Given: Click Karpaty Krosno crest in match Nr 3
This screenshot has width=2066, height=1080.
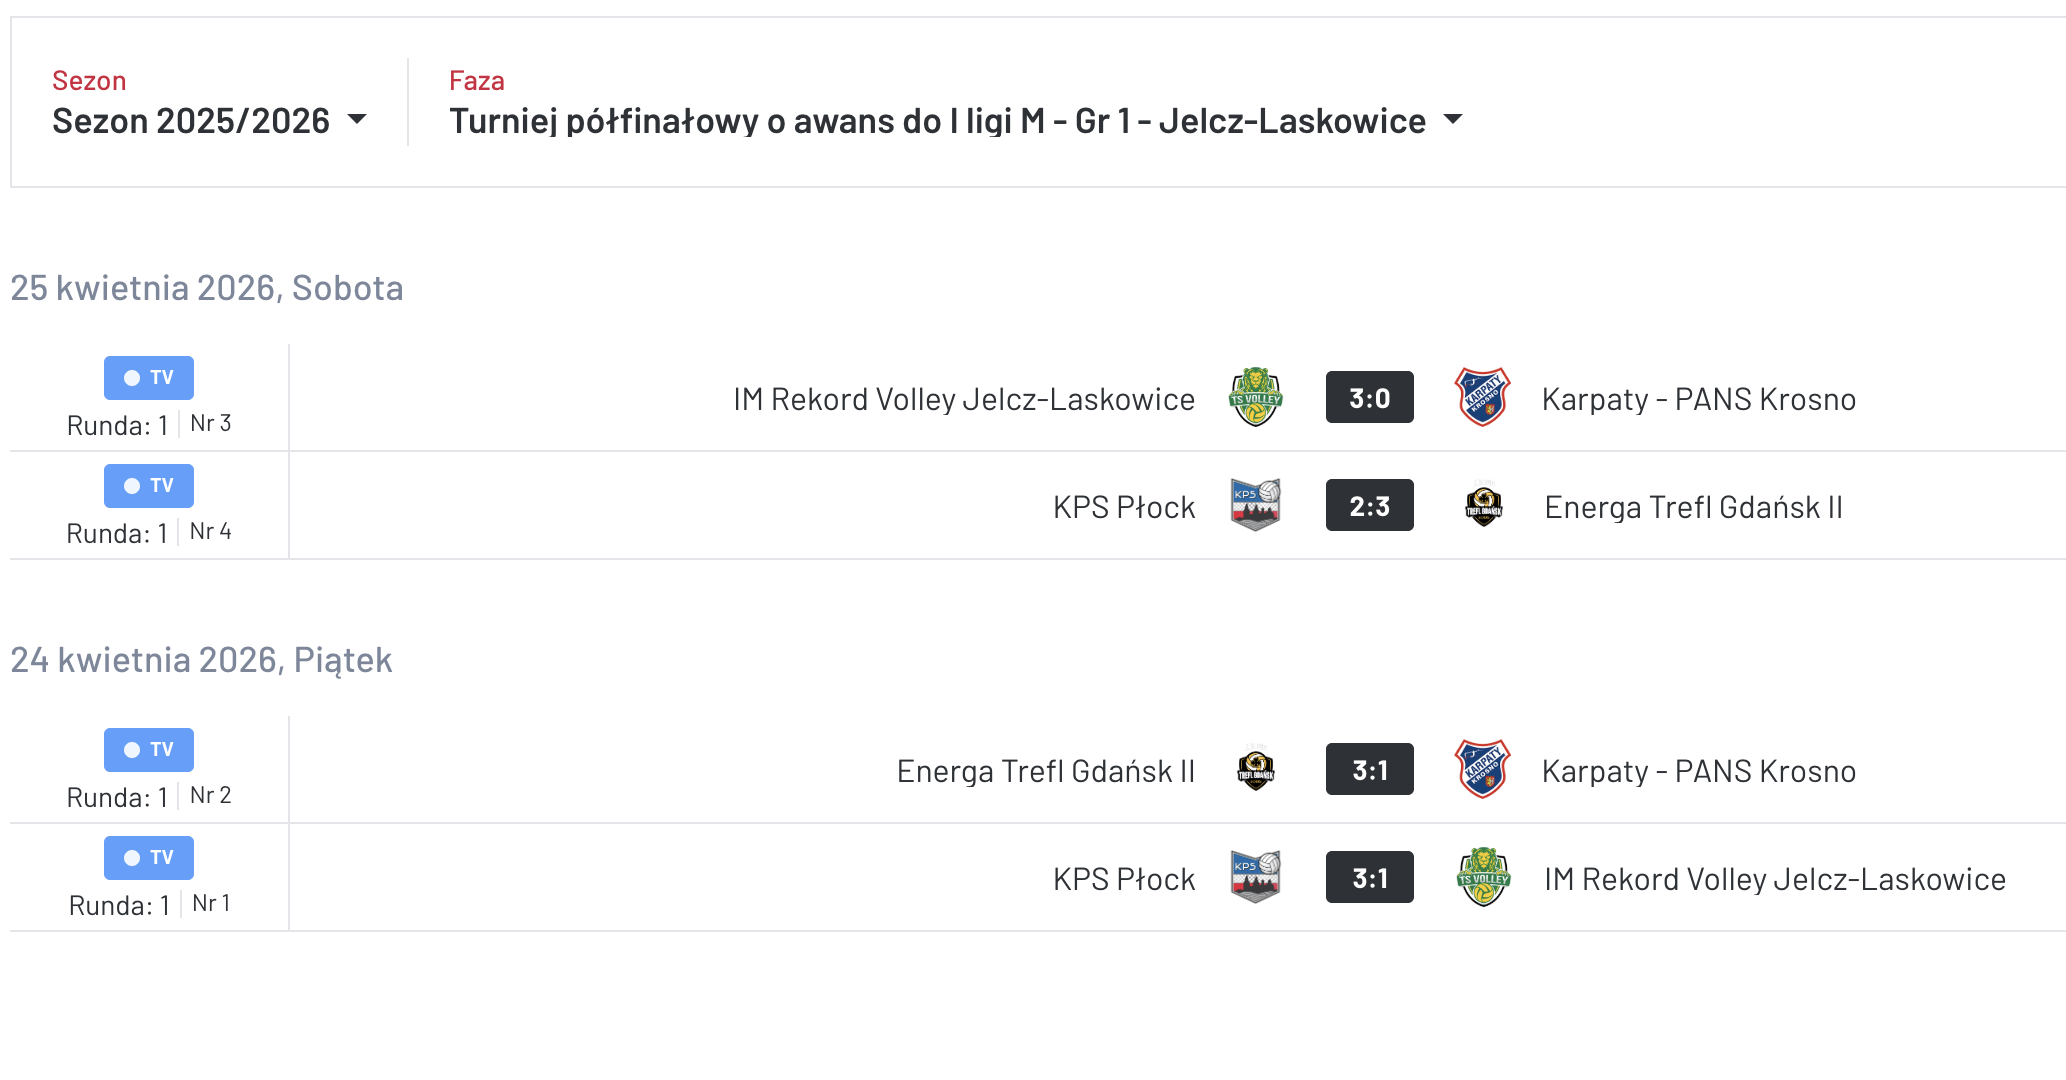Looking at the screenshot, I should pyautogui.click(x=1482, y=397).
